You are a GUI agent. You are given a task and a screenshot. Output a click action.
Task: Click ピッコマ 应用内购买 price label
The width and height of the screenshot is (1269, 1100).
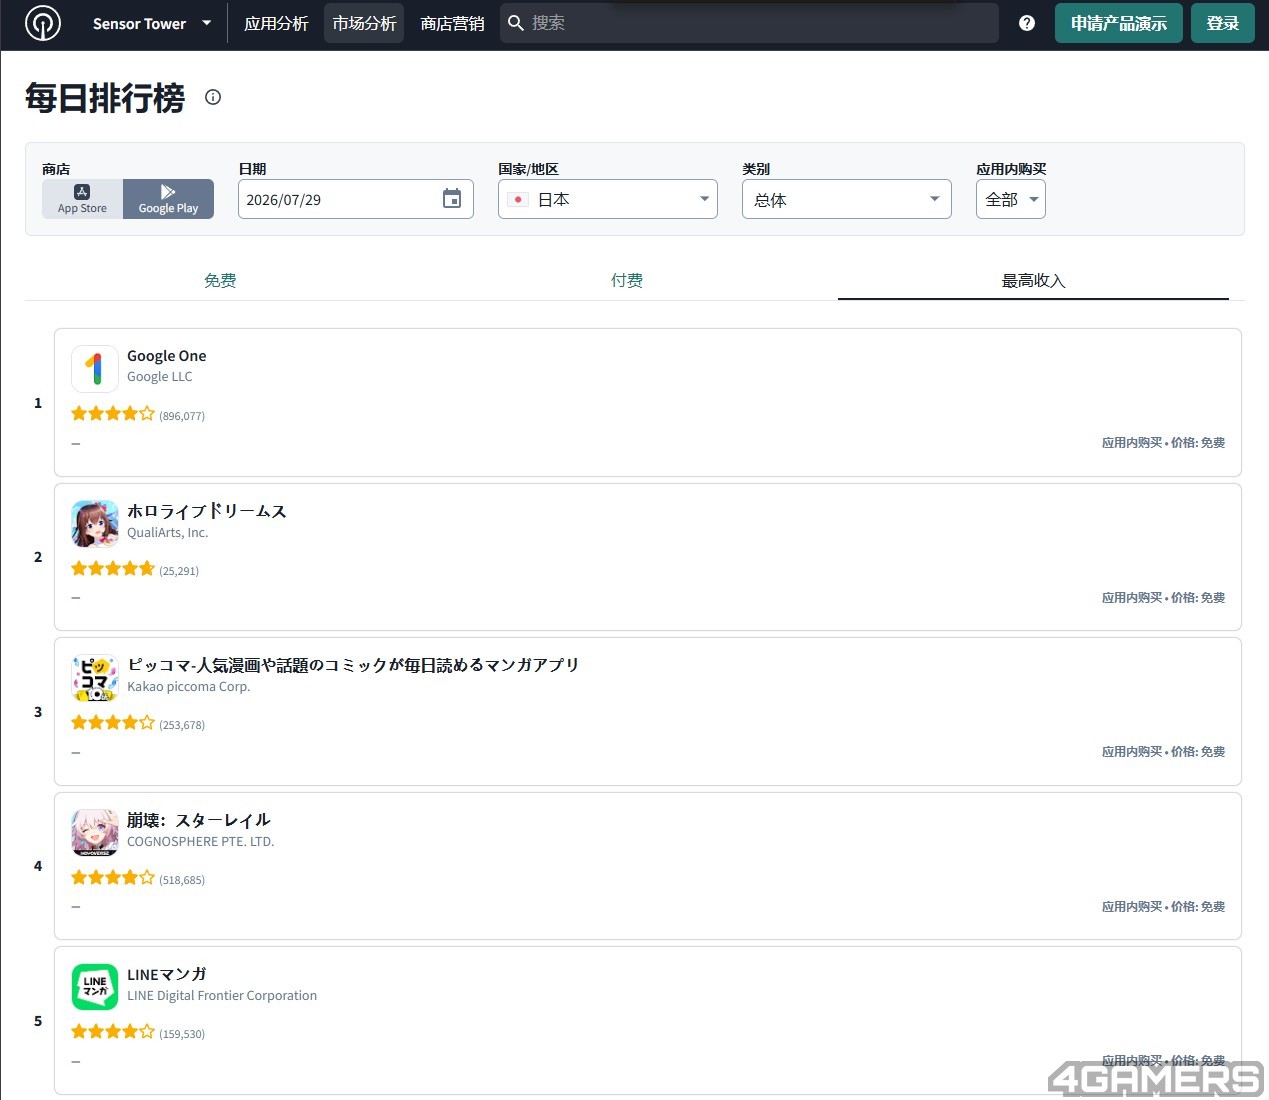[1163, 752]
